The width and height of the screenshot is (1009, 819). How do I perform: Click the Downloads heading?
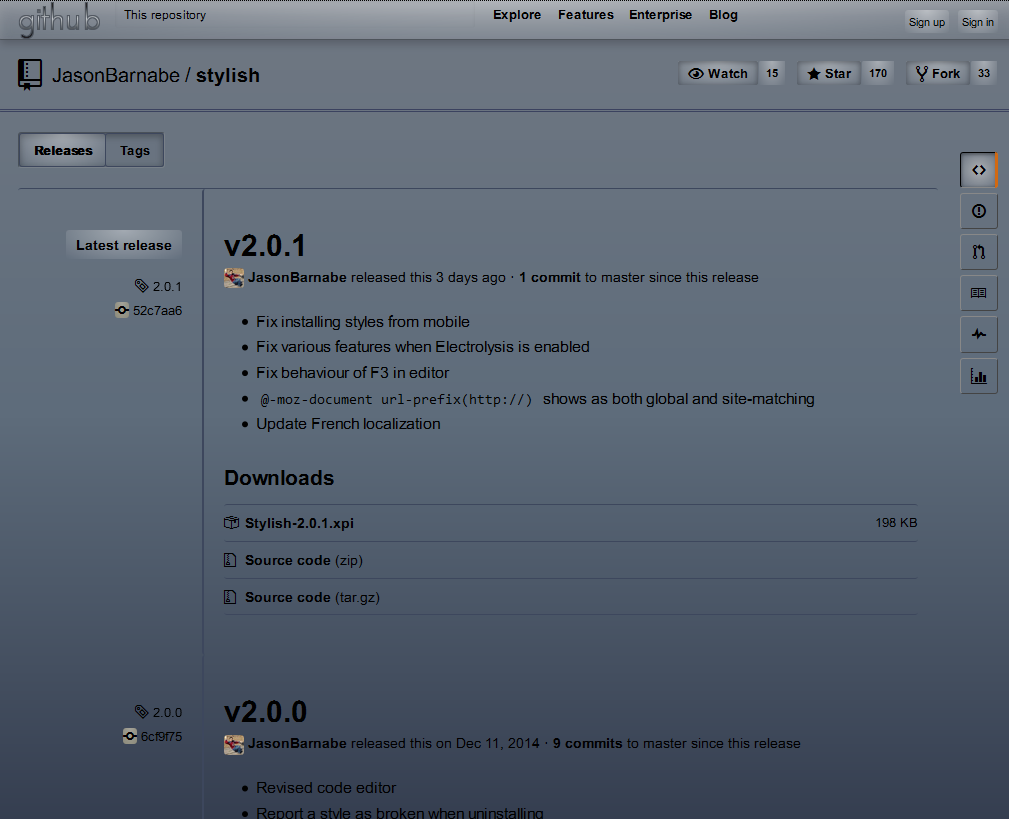[279, 478]
